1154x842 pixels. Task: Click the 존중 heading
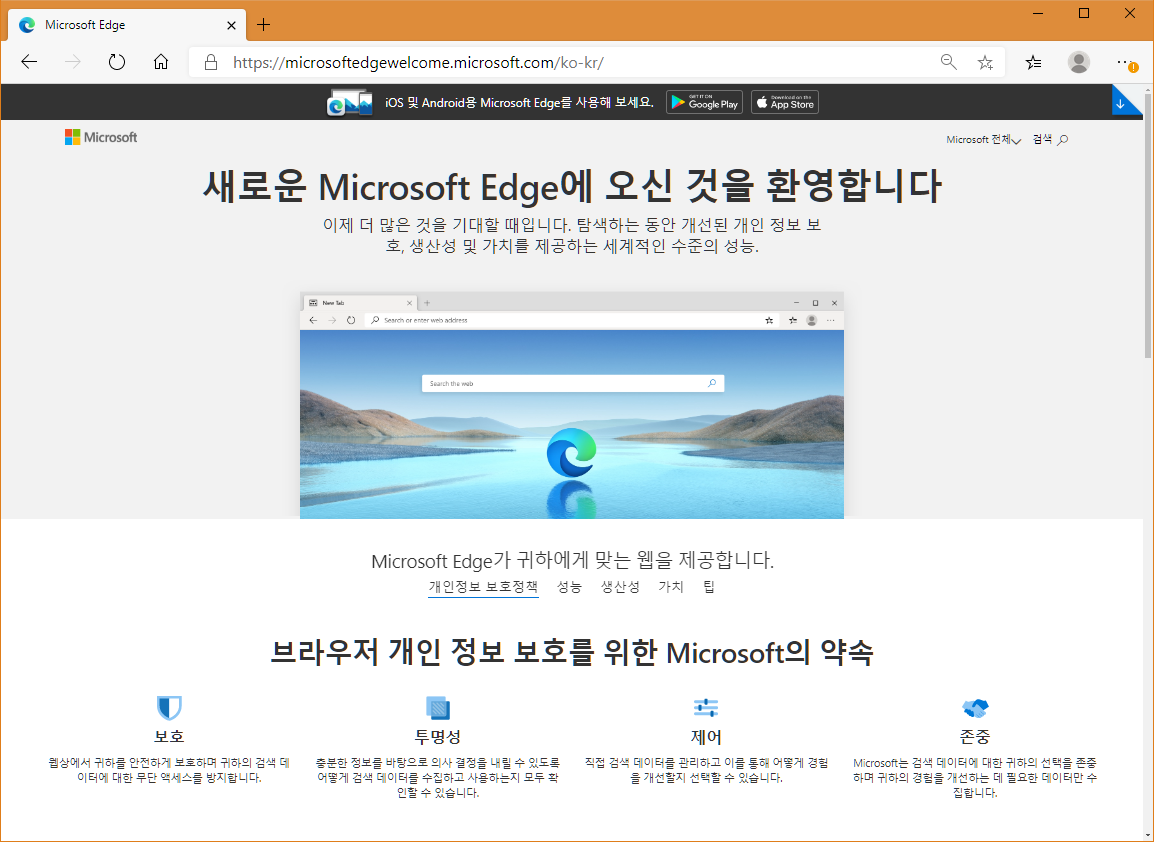975,737
